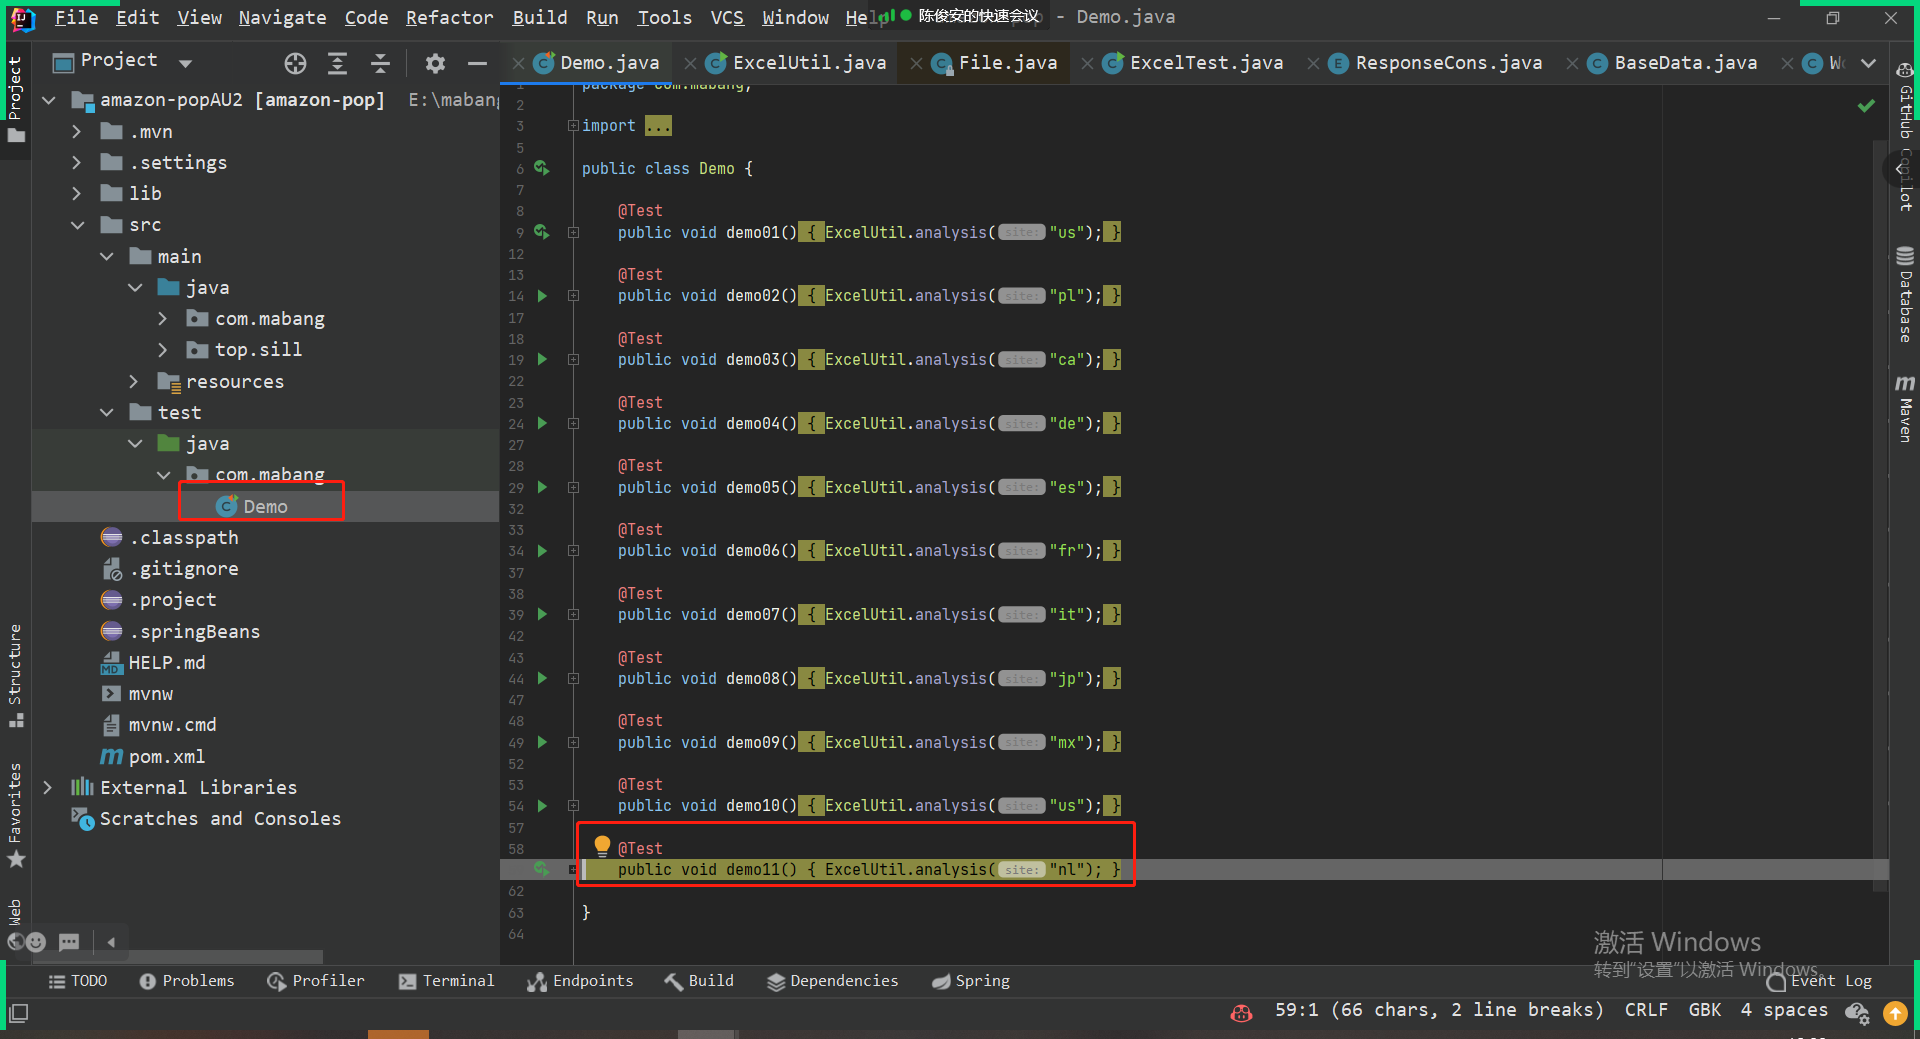This screenshot has height=1039, width=1920.
Task: Expand the .mvn folder
Action: [77, 132]
